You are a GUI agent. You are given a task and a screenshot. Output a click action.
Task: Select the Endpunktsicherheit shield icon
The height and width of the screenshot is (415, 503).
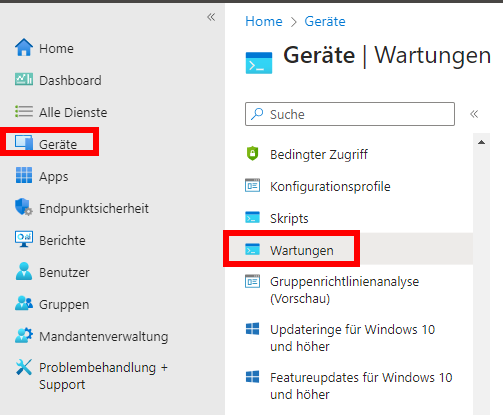24,207
